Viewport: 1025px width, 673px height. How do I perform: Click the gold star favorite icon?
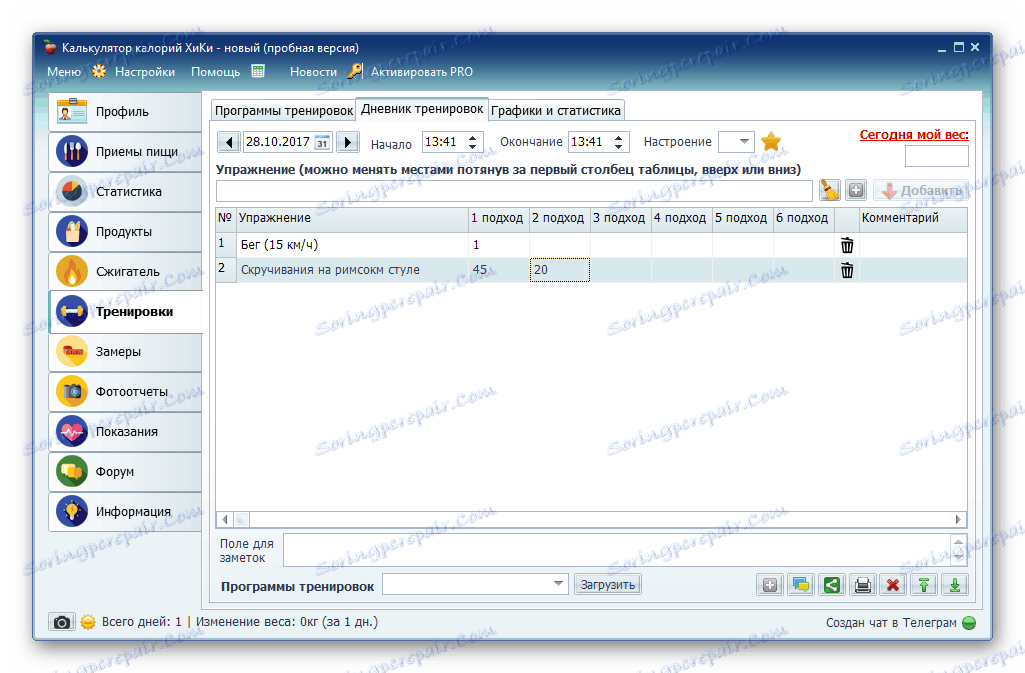[x=771, y=141]
